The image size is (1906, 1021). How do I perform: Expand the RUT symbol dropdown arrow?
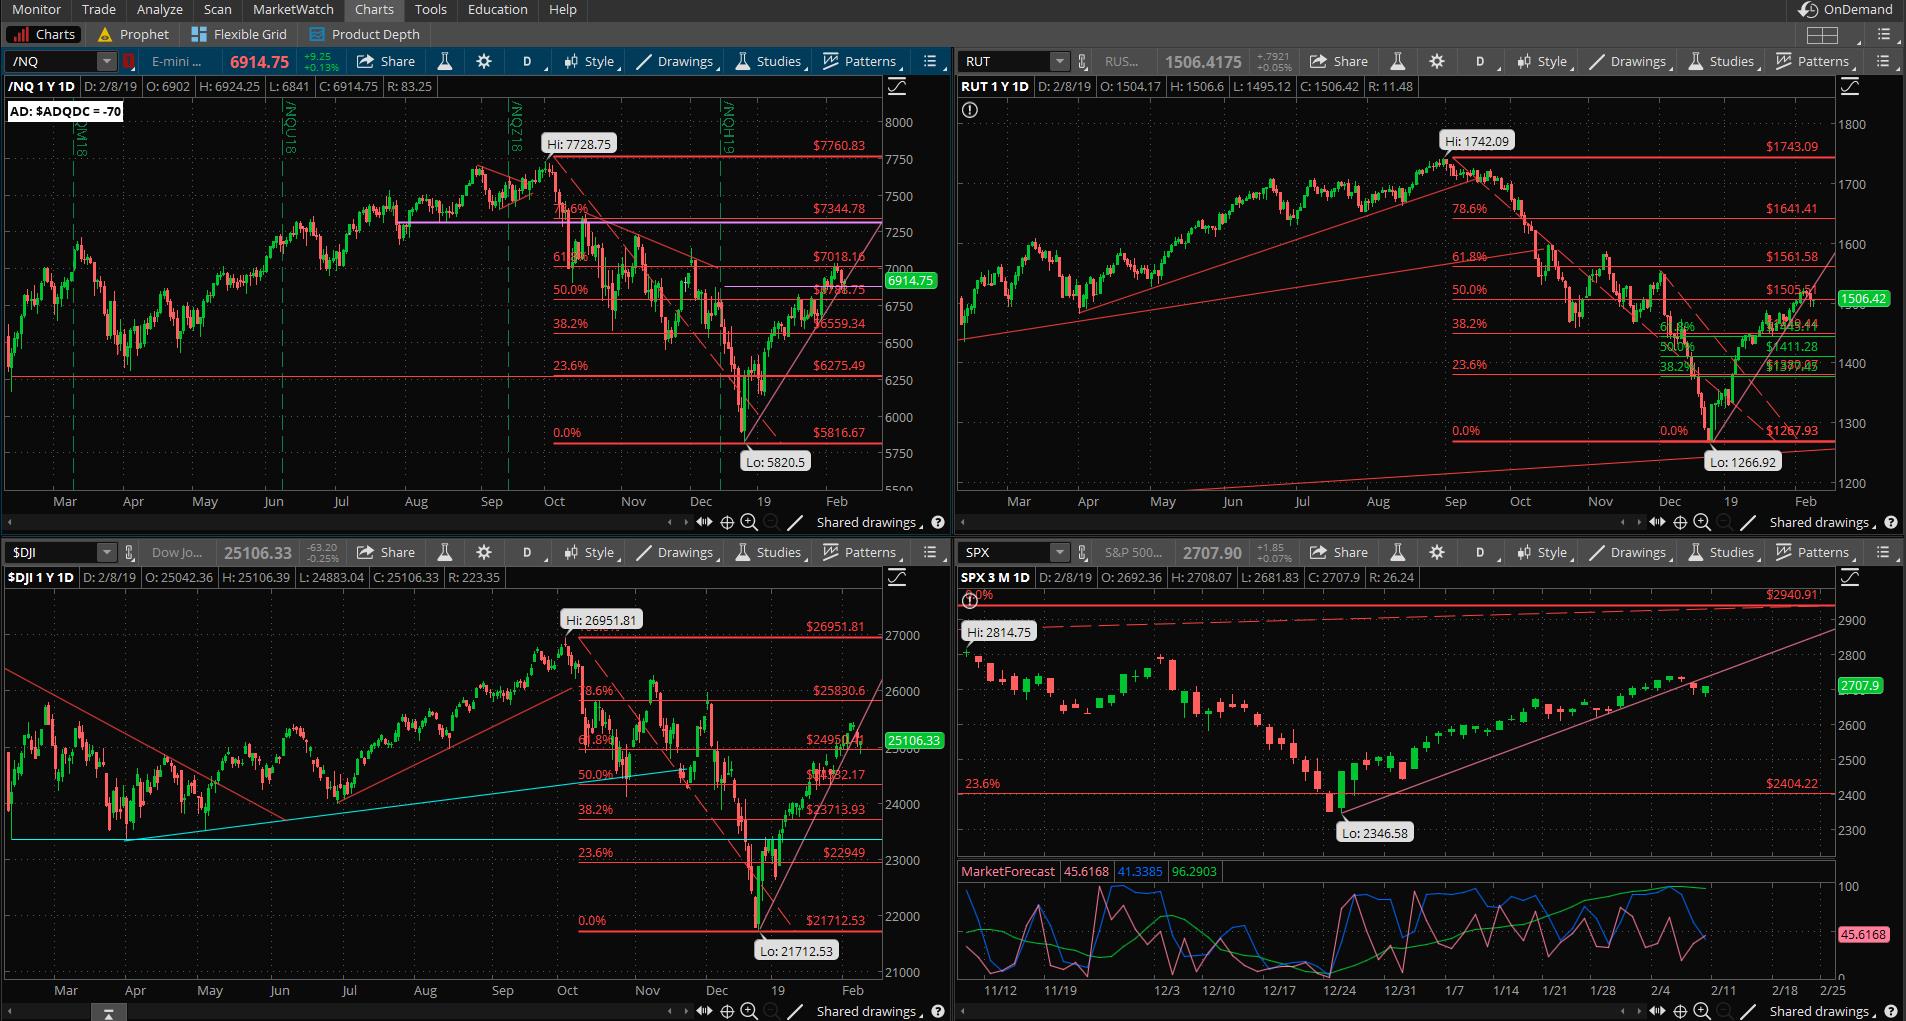click(x=1060, y=61)
